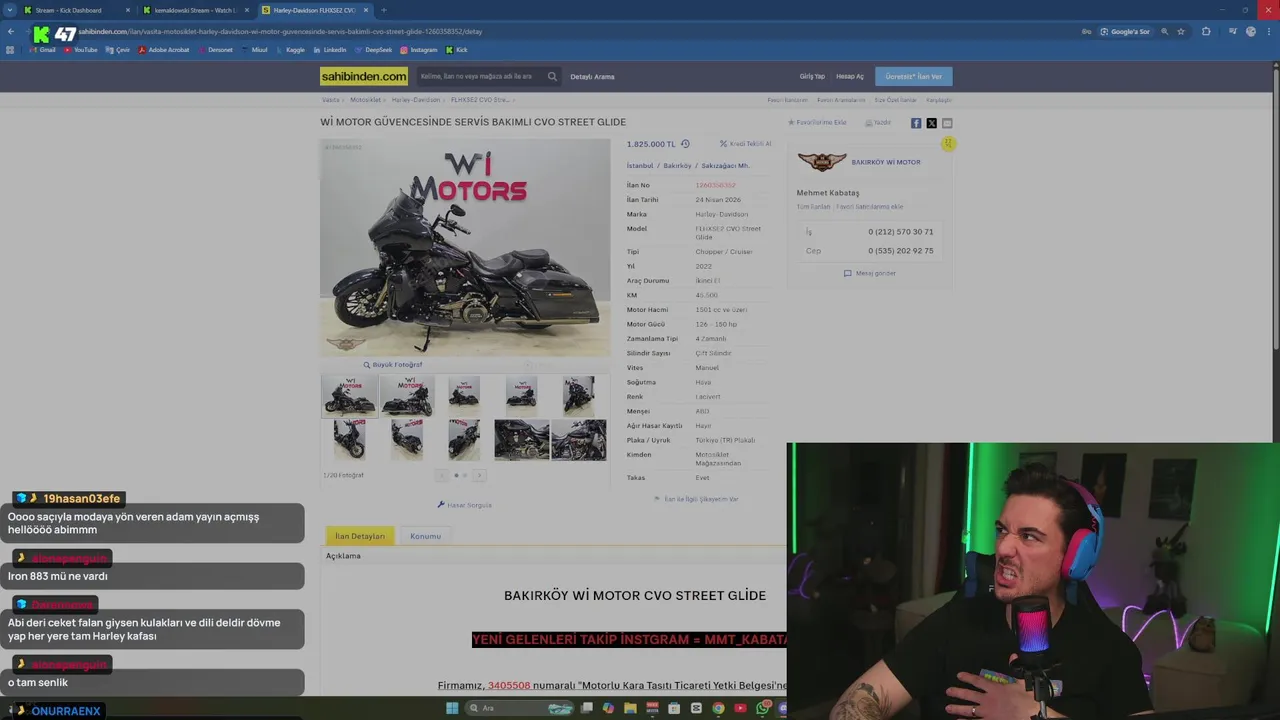Open Hasar Sorgula link
This screenshot has width=1280, height=720.
(x=465, y=505)
